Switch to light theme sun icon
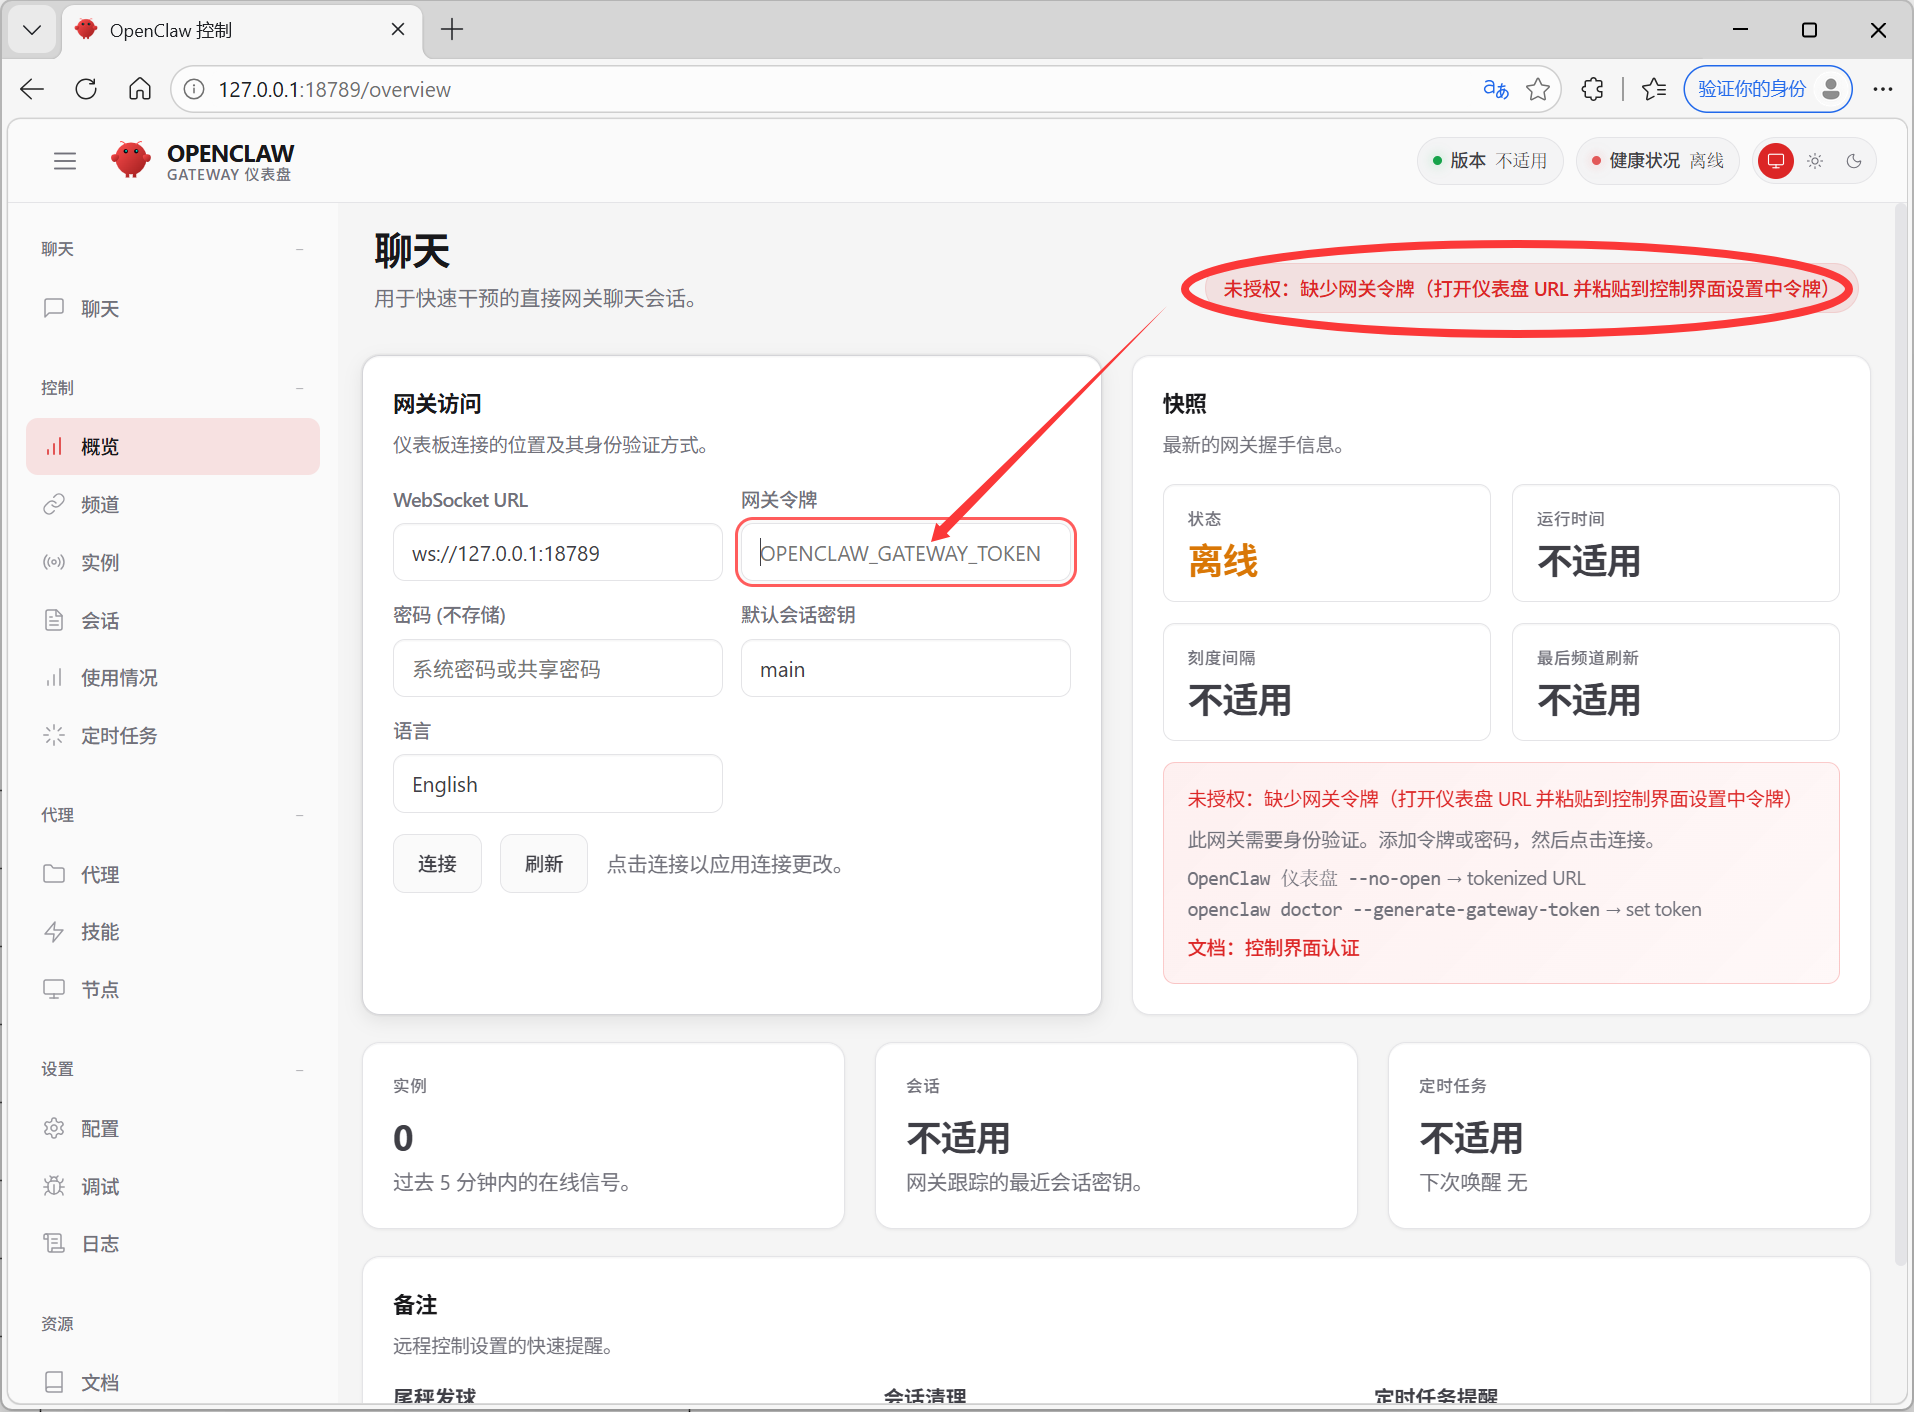The width and height of the screenshot is (1914, 1412). coord(1815,161)
